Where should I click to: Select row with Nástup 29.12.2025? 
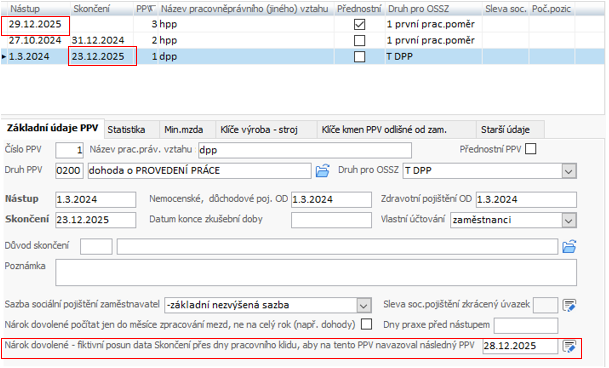click(x=303, y=24)
